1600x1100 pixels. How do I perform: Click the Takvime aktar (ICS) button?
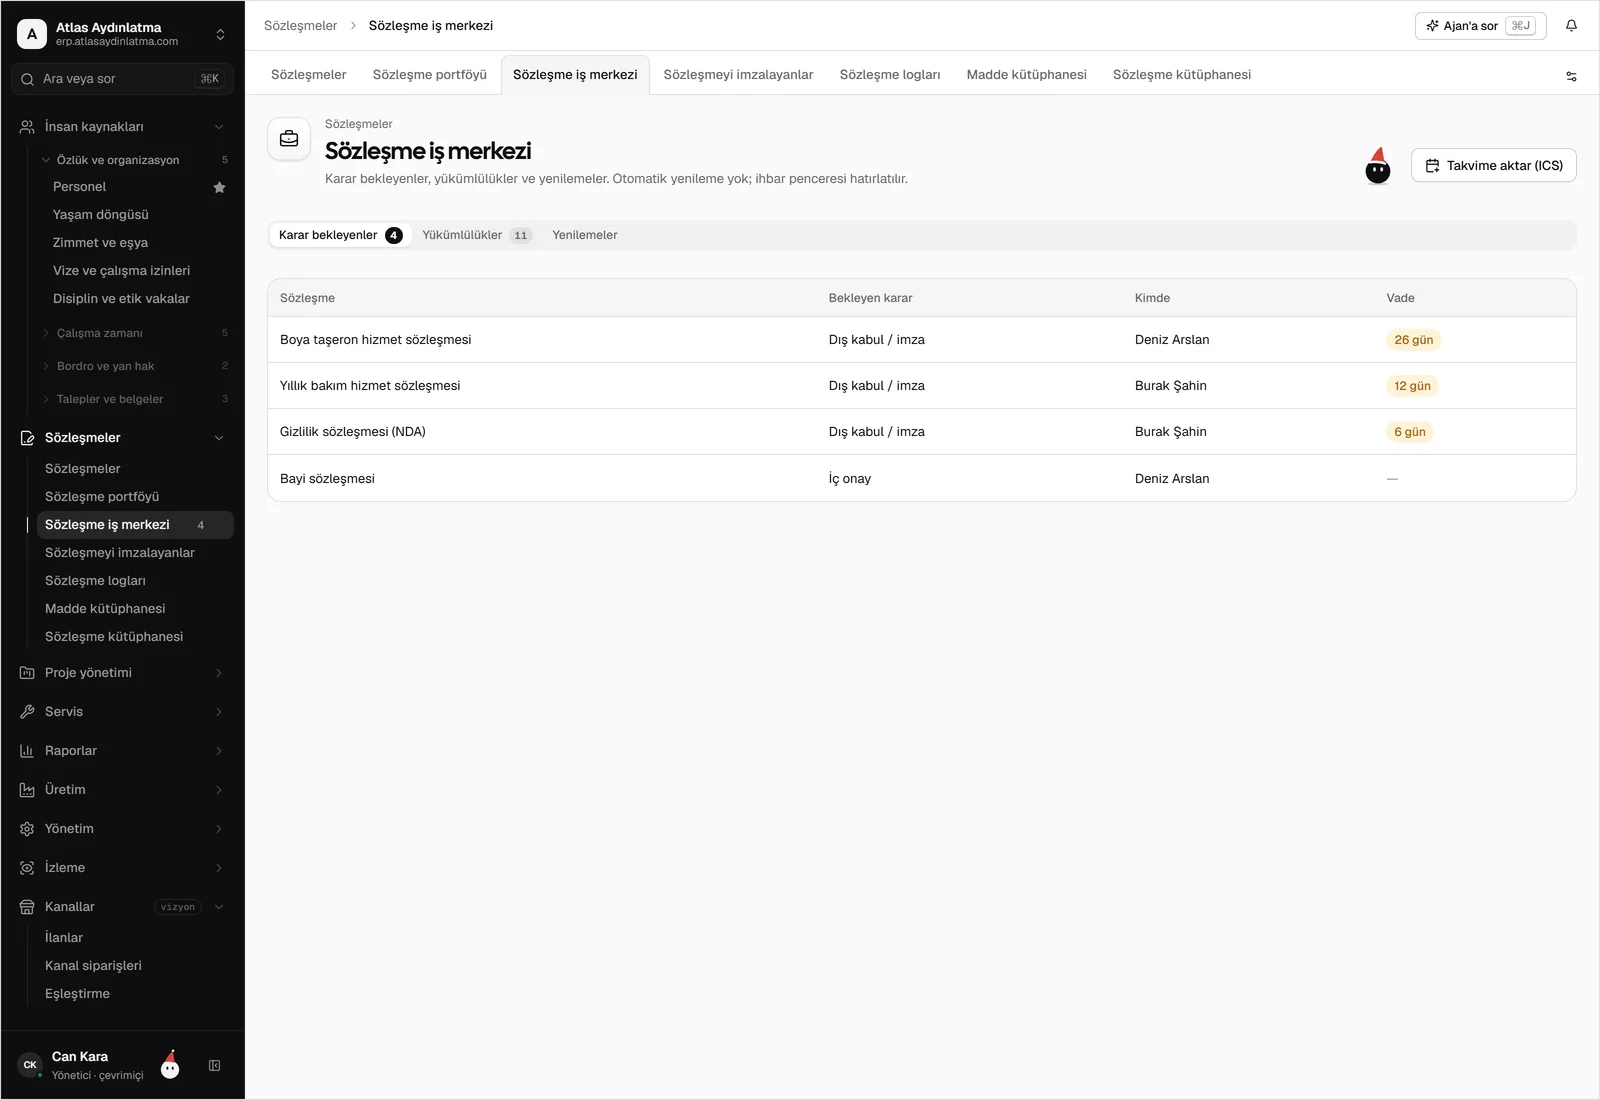tap(1494, 166)
